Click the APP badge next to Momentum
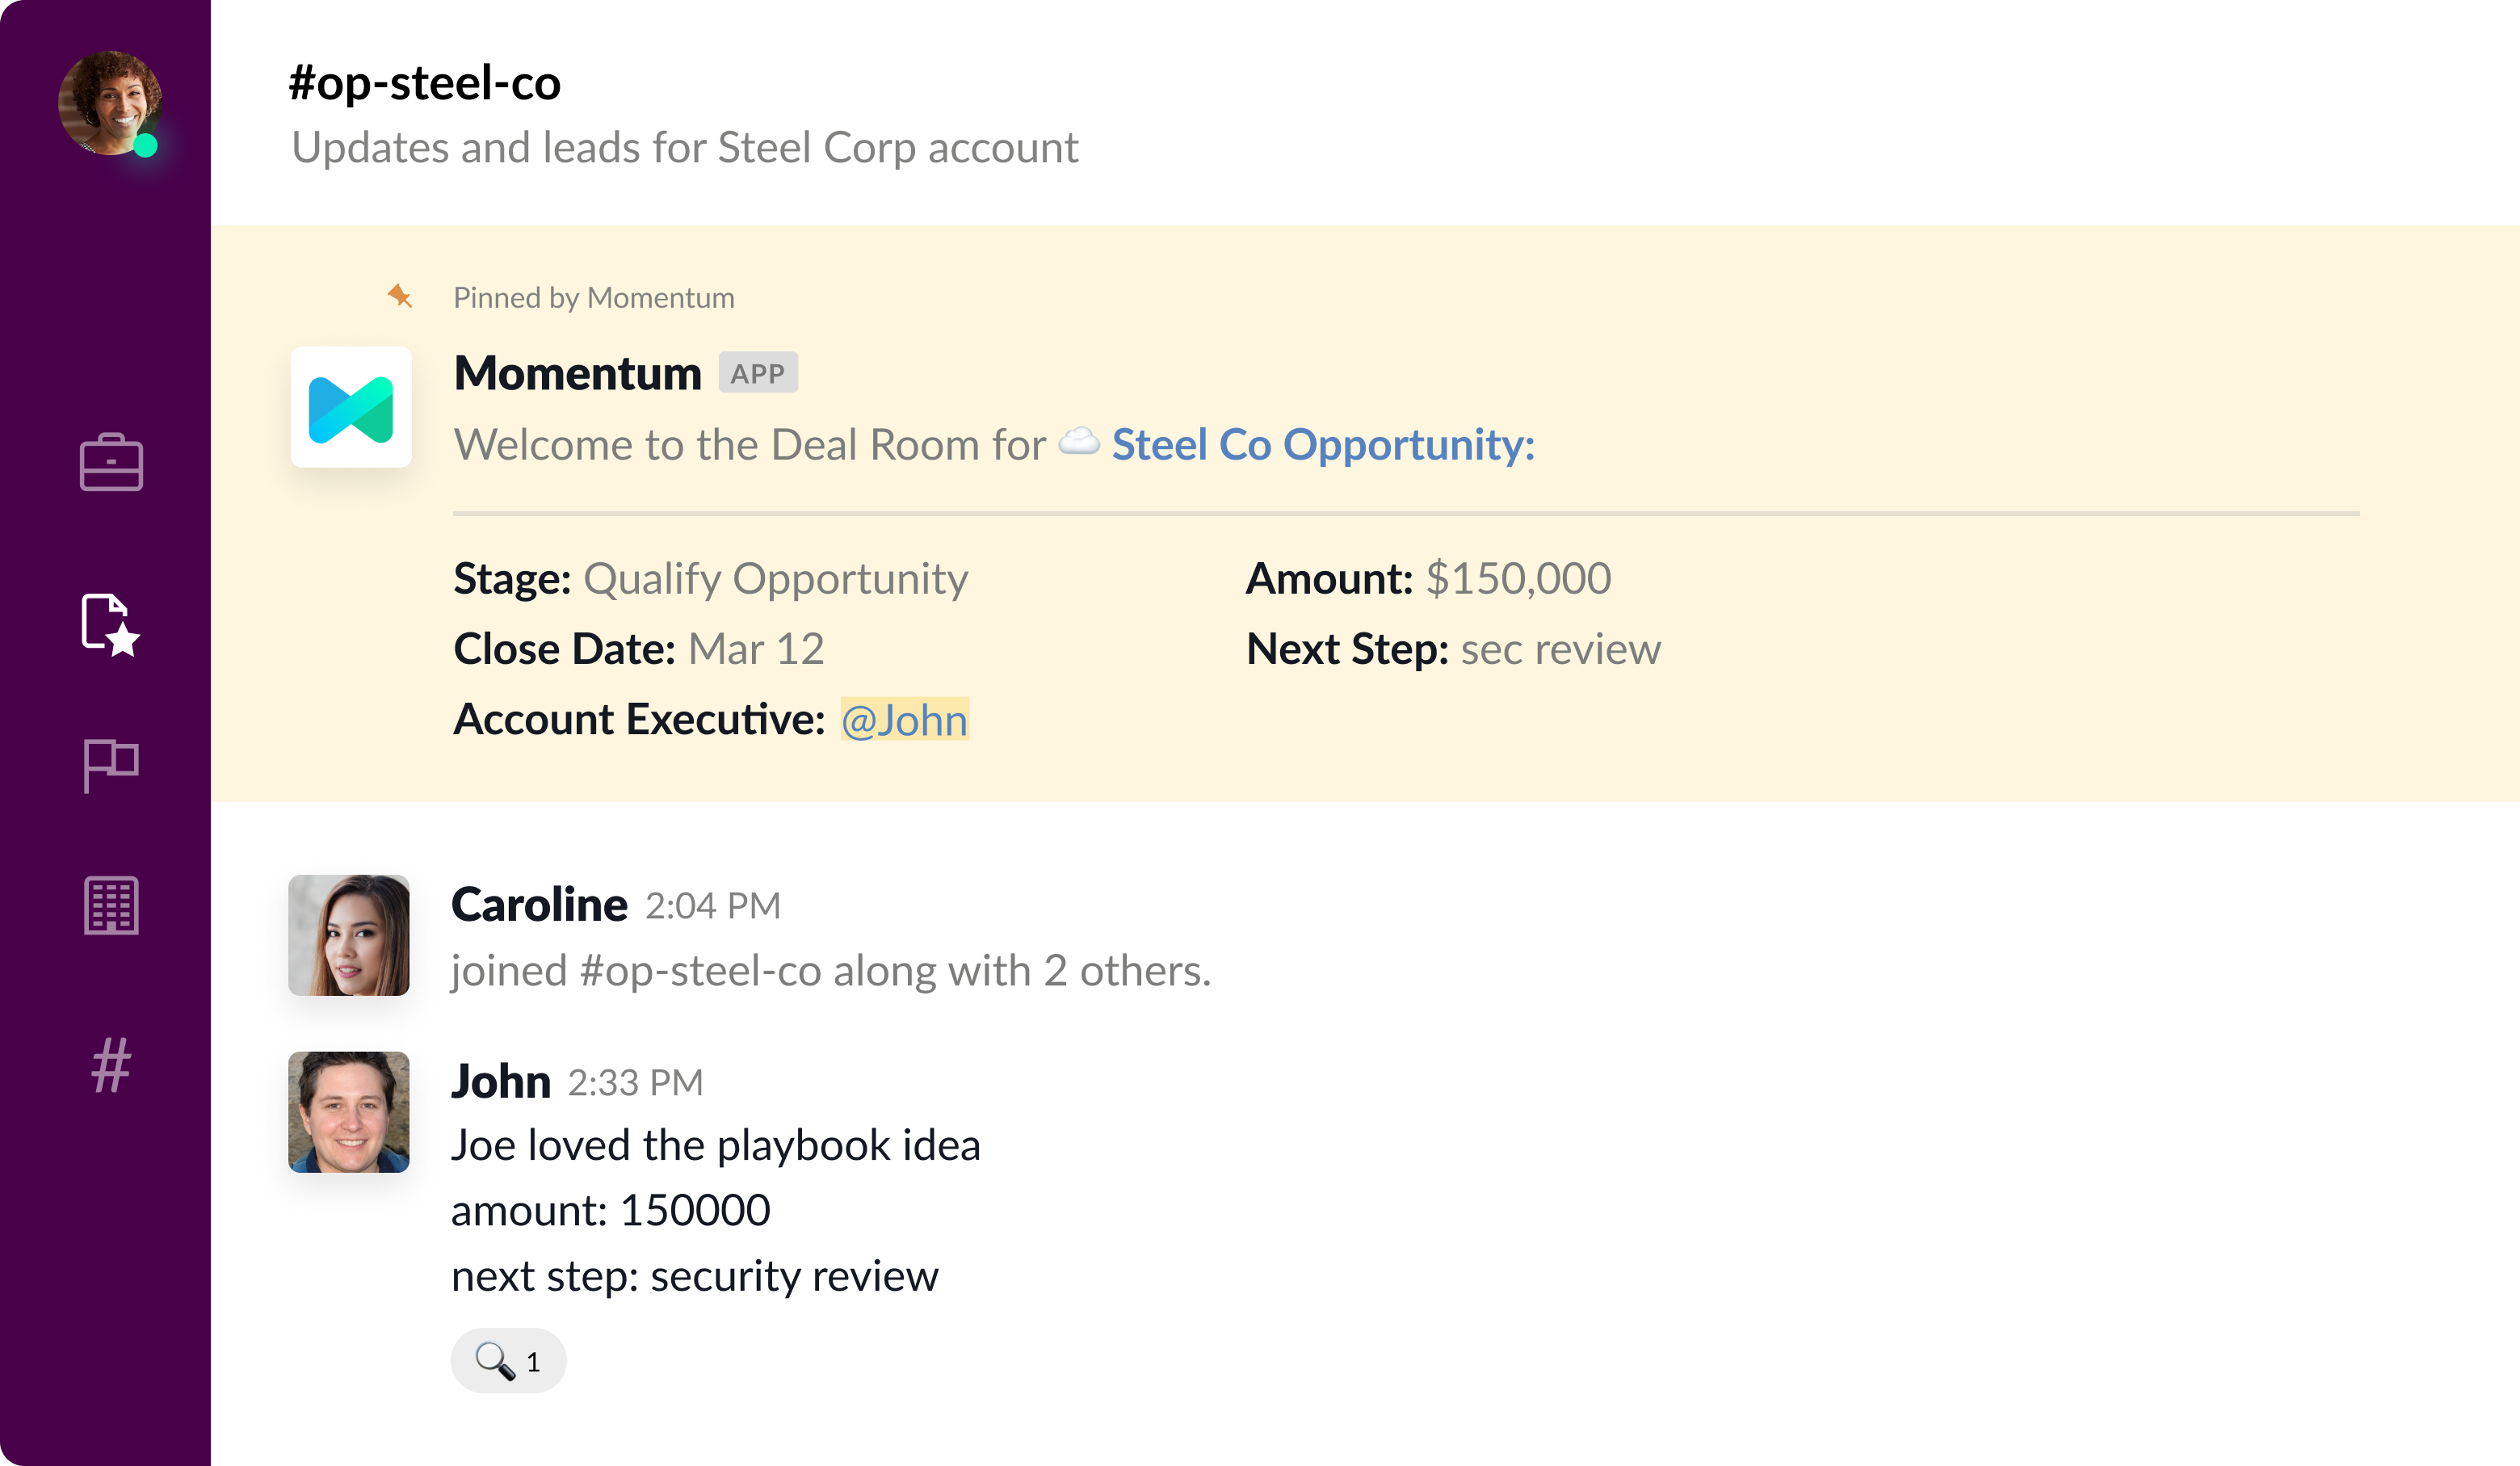The width and height of the screenshot is (2520, 1466). pos(758,373)
